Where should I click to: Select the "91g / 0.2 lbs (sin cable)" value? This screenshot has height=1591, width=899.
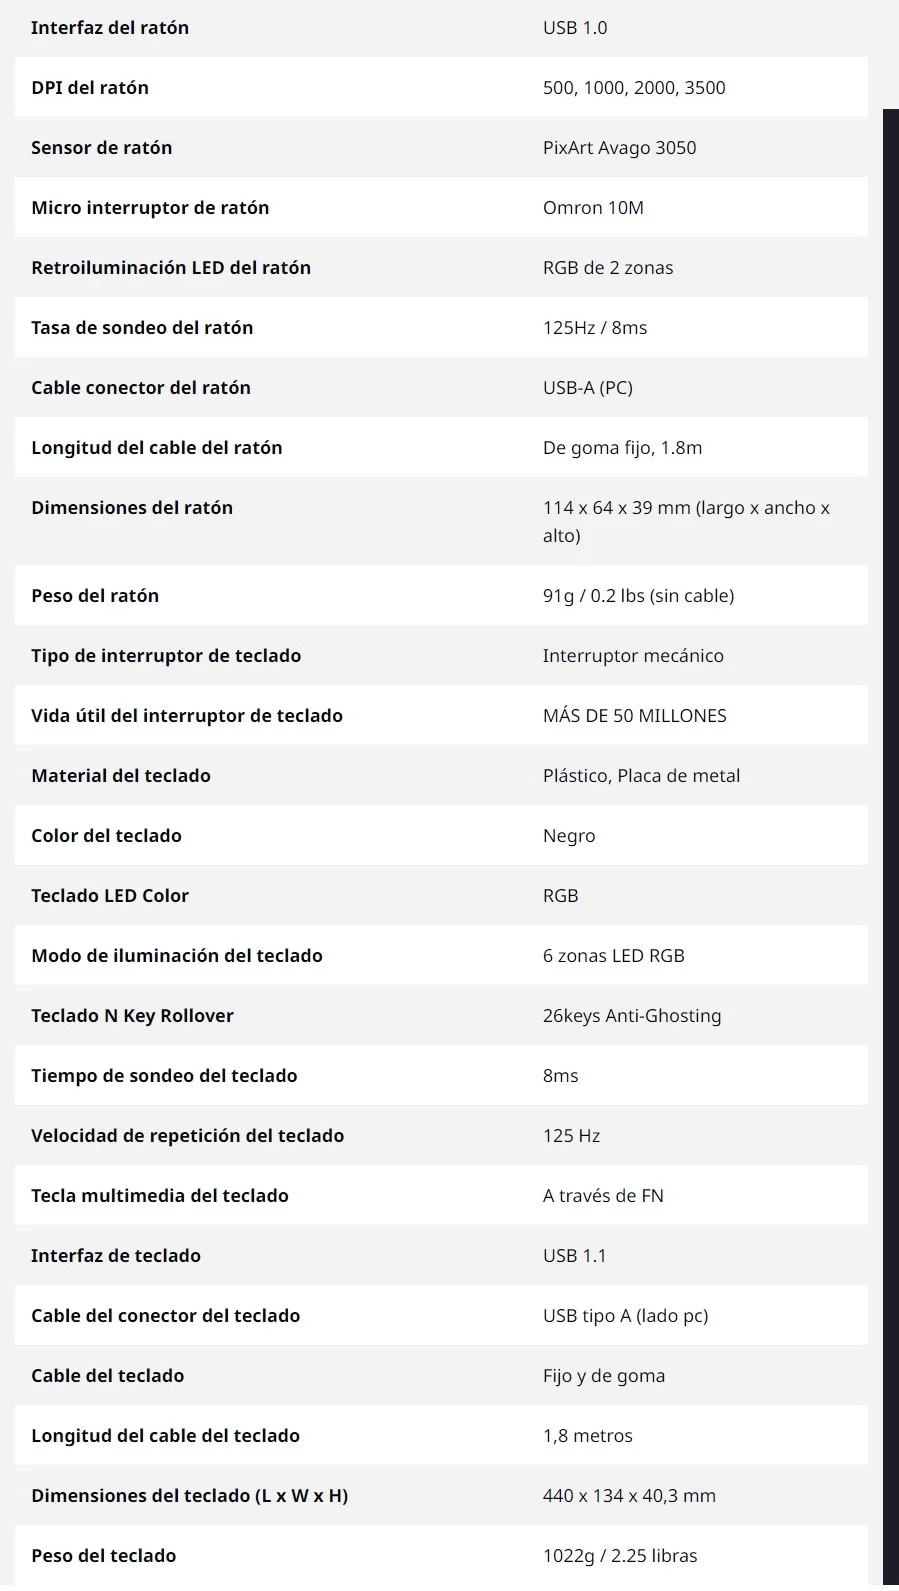click(x=638, y=596)
